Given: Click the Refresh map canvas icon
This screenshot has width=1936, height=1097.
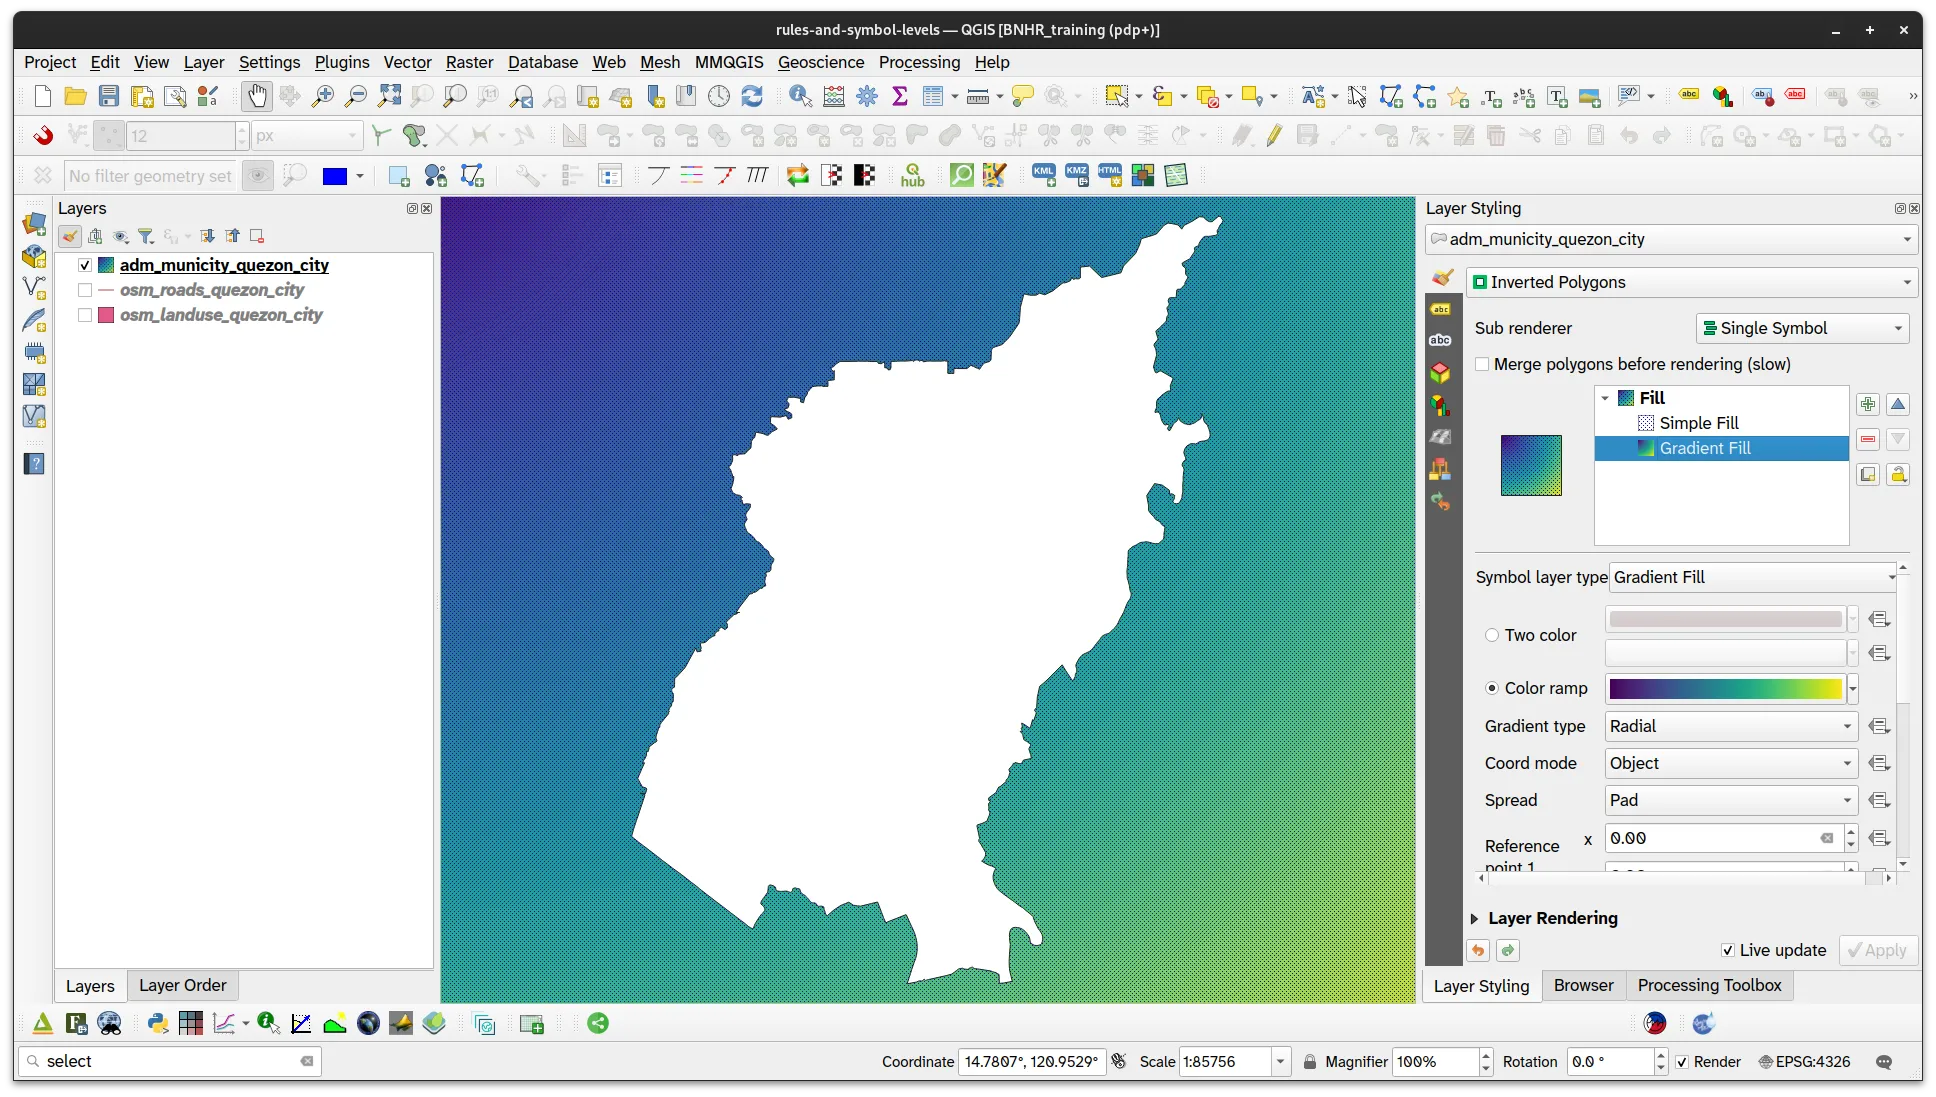Looking at the screenshot, I should [x=752, y=96].
